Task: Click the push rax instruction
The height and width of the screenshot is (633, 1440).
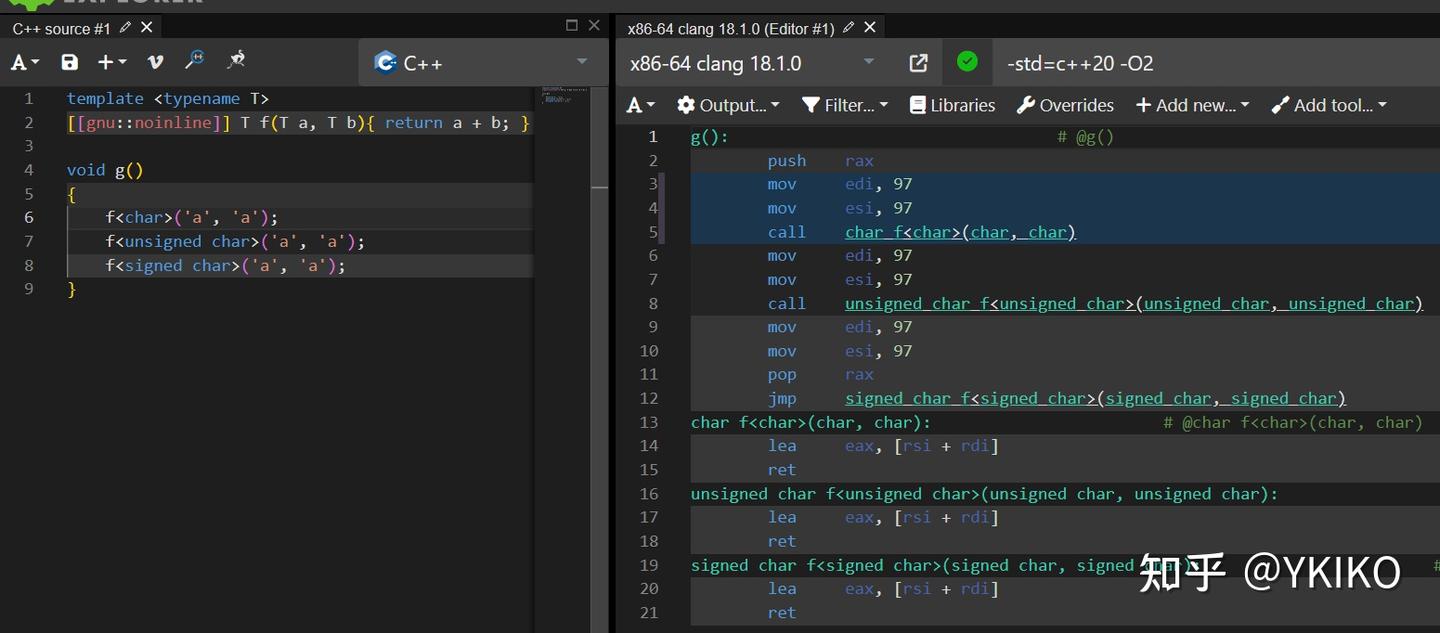Action: [x=820, y=161]
